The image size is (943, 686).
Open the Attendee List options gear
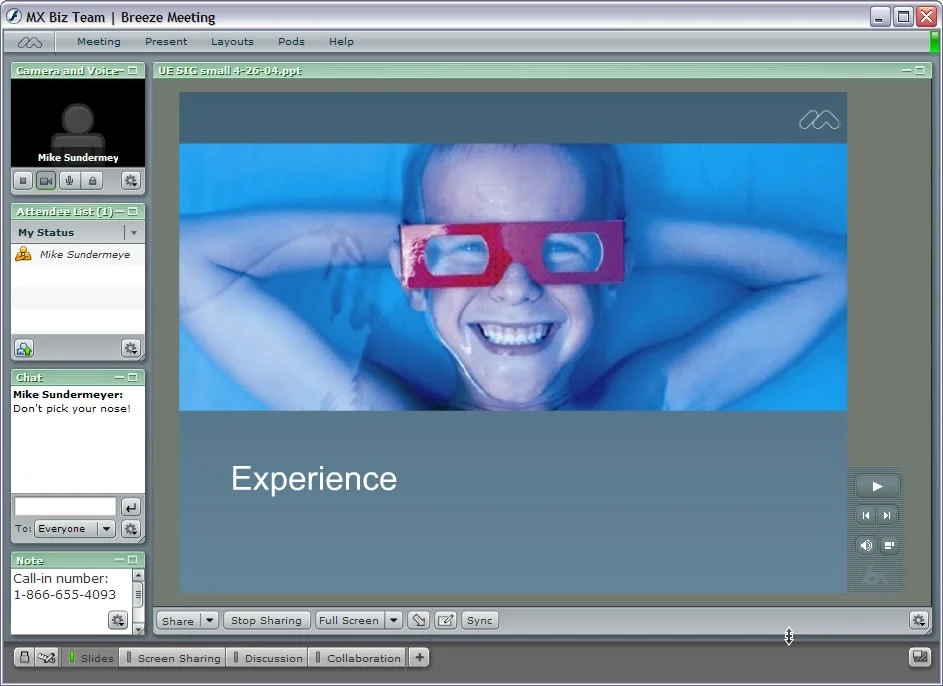(131, 348)
